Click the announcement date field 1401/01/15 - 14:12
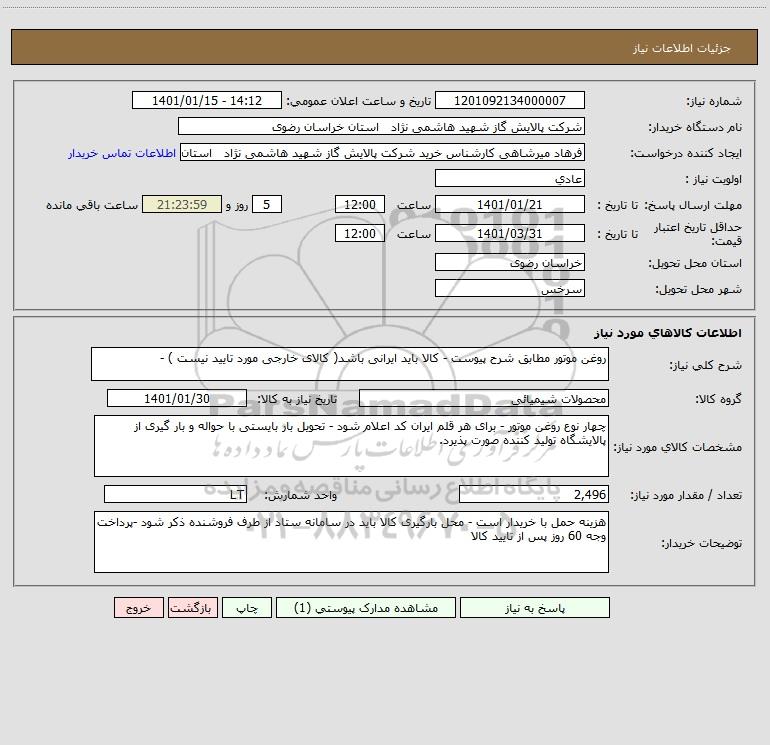This screenshot has height=745, width=770. [207, 100]
